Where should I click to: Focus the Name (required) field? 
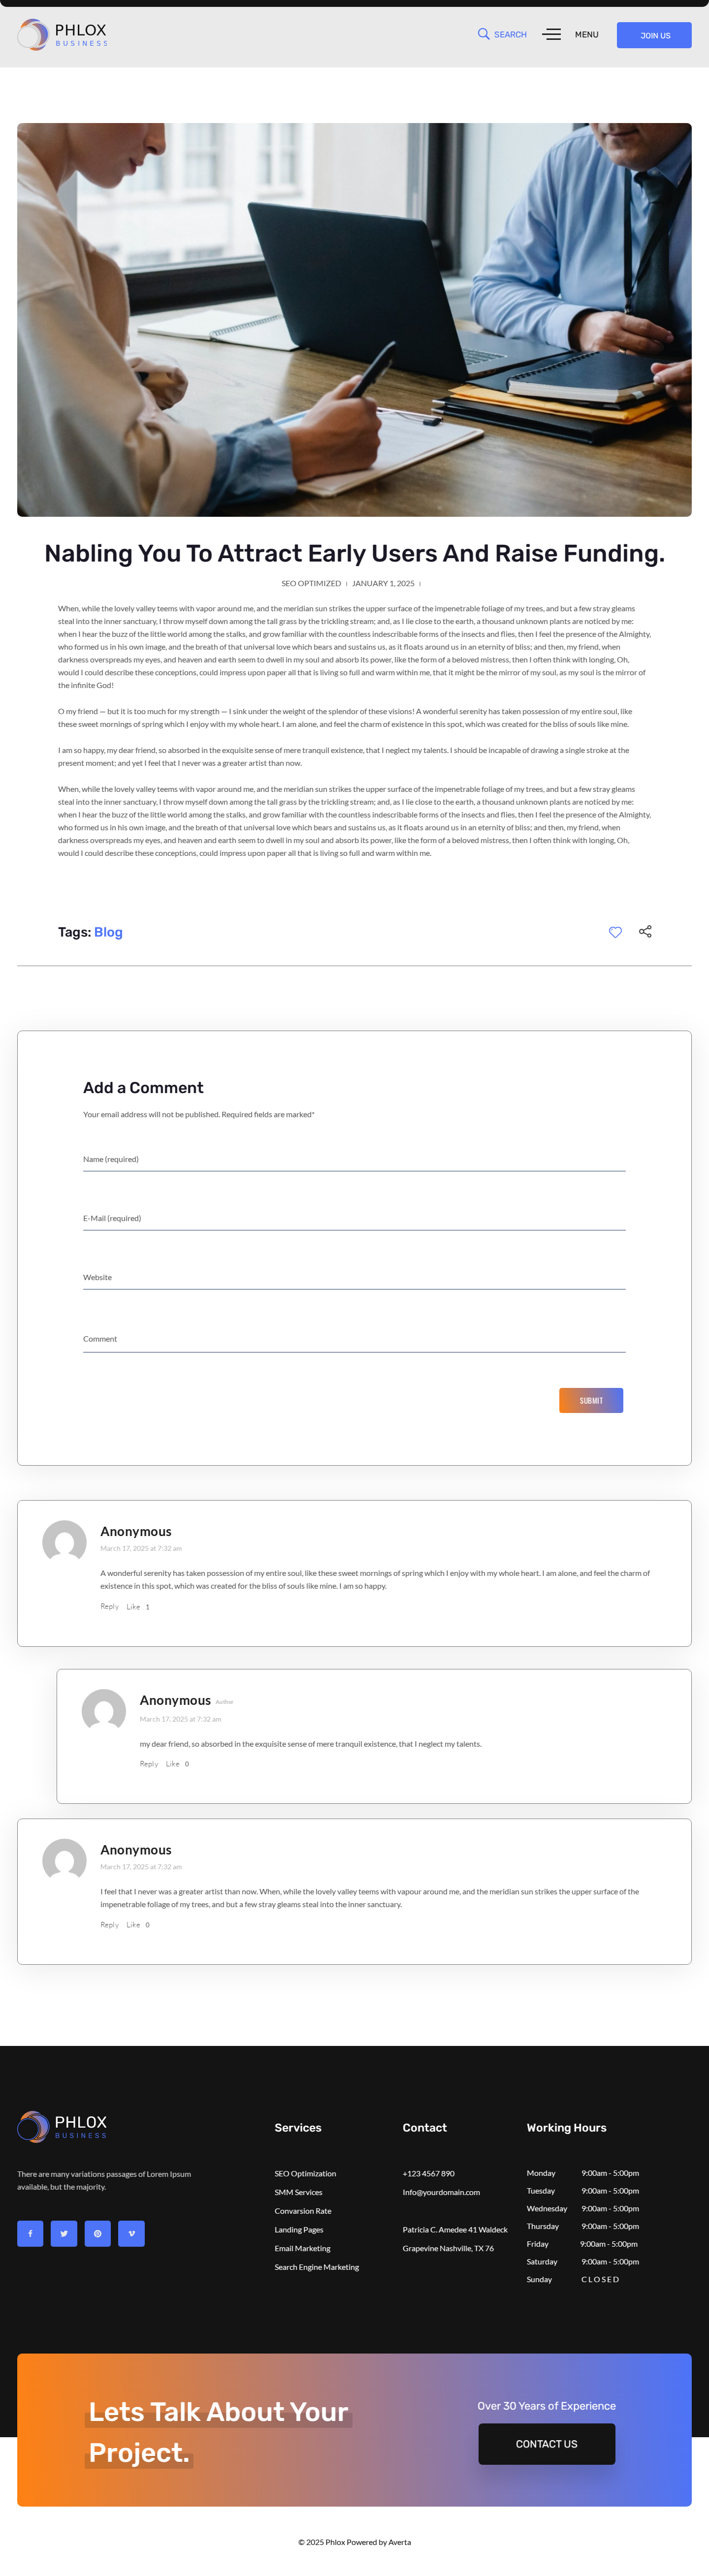[x=354, y=1159]
